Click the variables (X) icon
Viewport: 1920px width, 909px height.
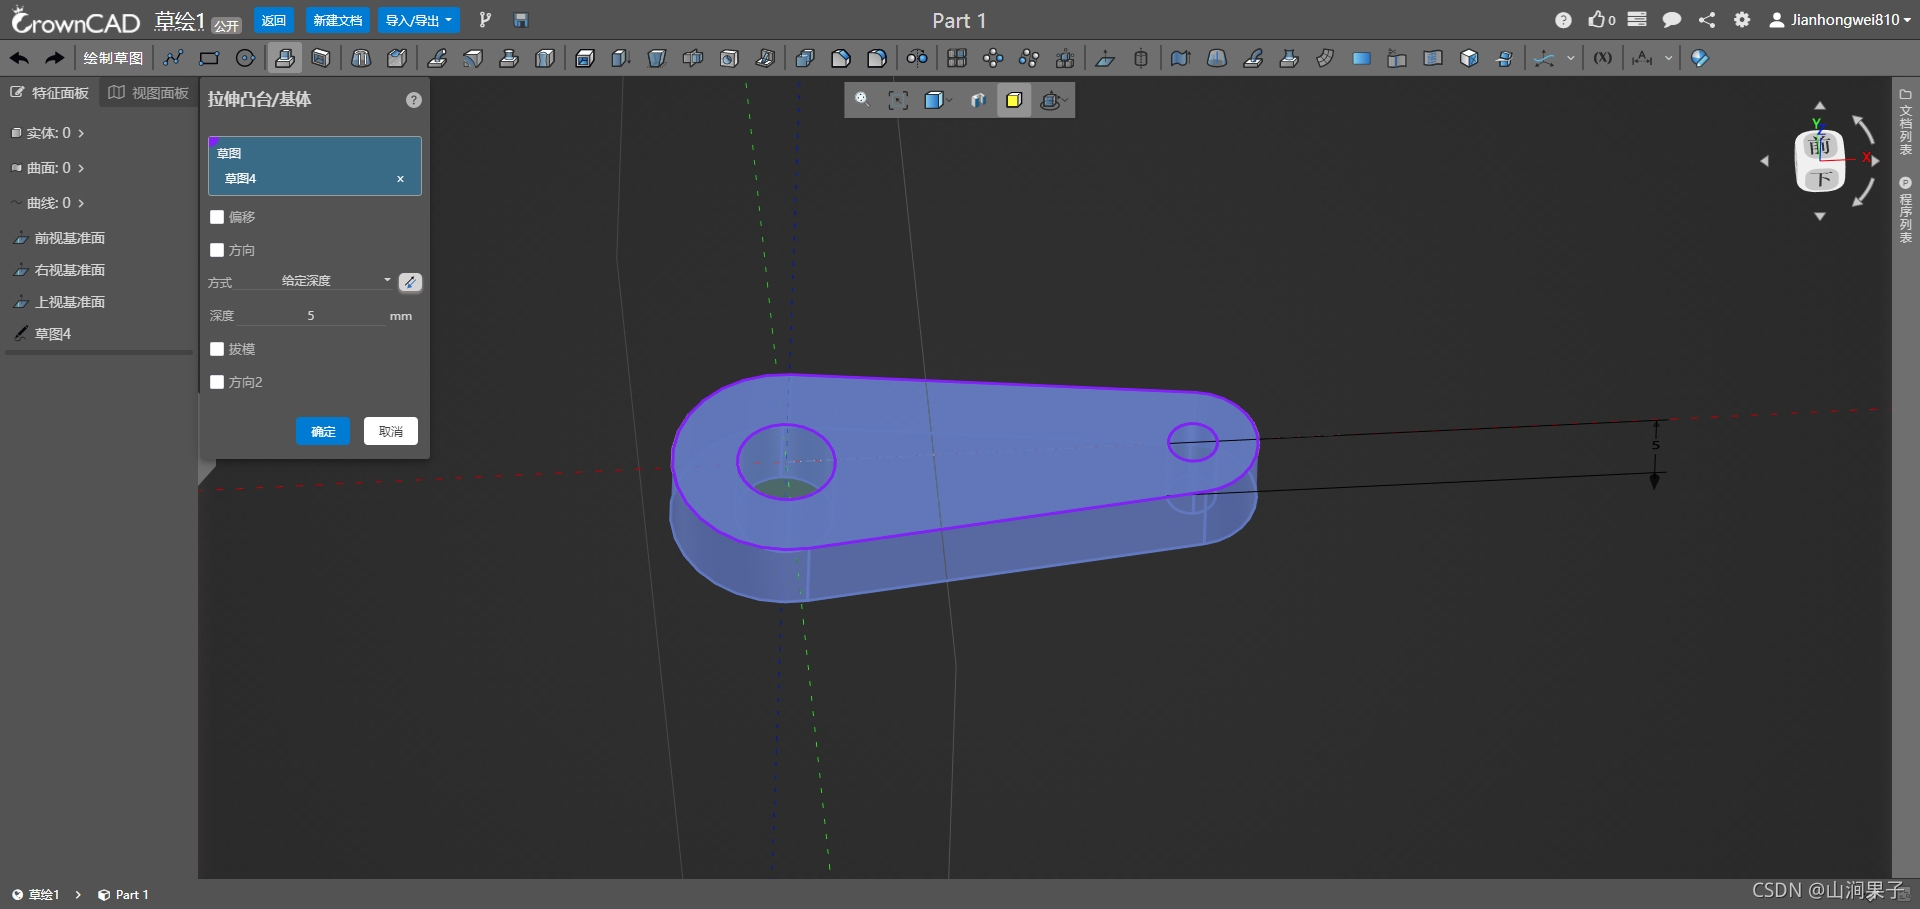pyautogui.click(x=1603, y=58)
